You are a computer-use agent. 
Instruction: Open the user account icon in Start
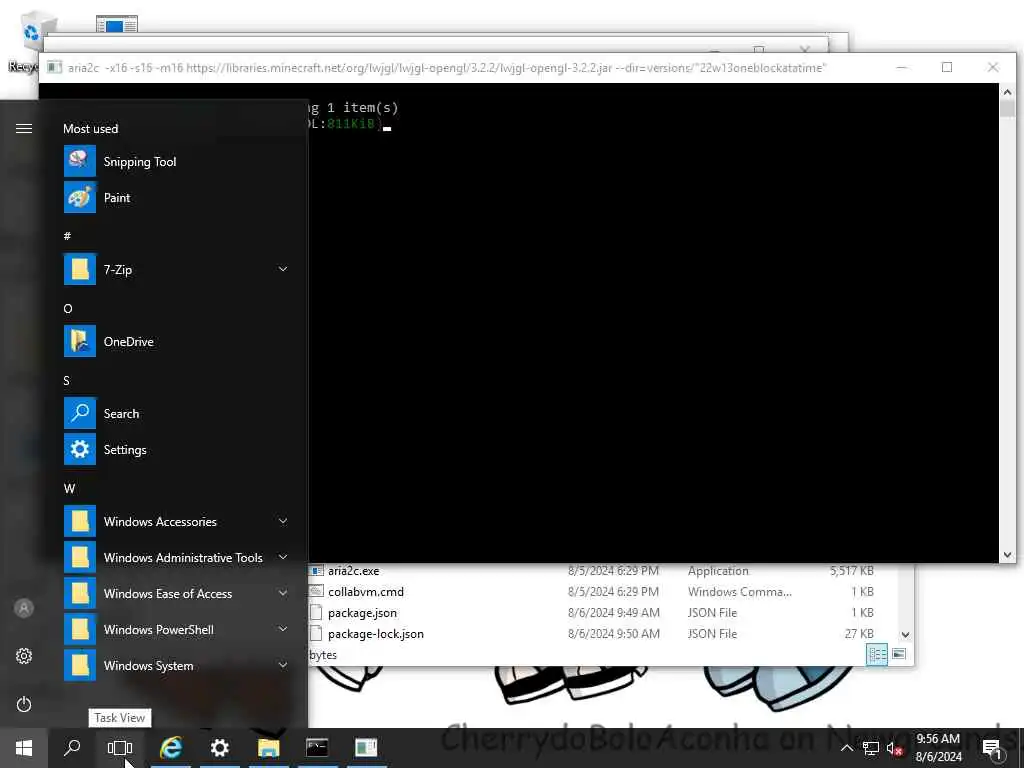coord(24,608)
